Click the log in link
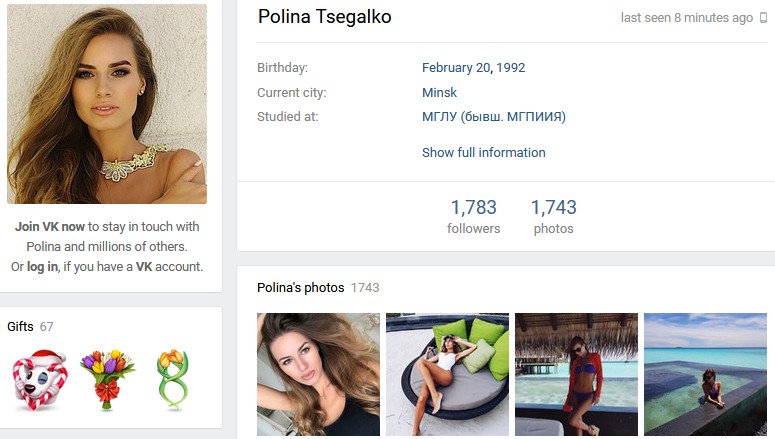Screen dimensions: 775x439 [x=42, y=267]
